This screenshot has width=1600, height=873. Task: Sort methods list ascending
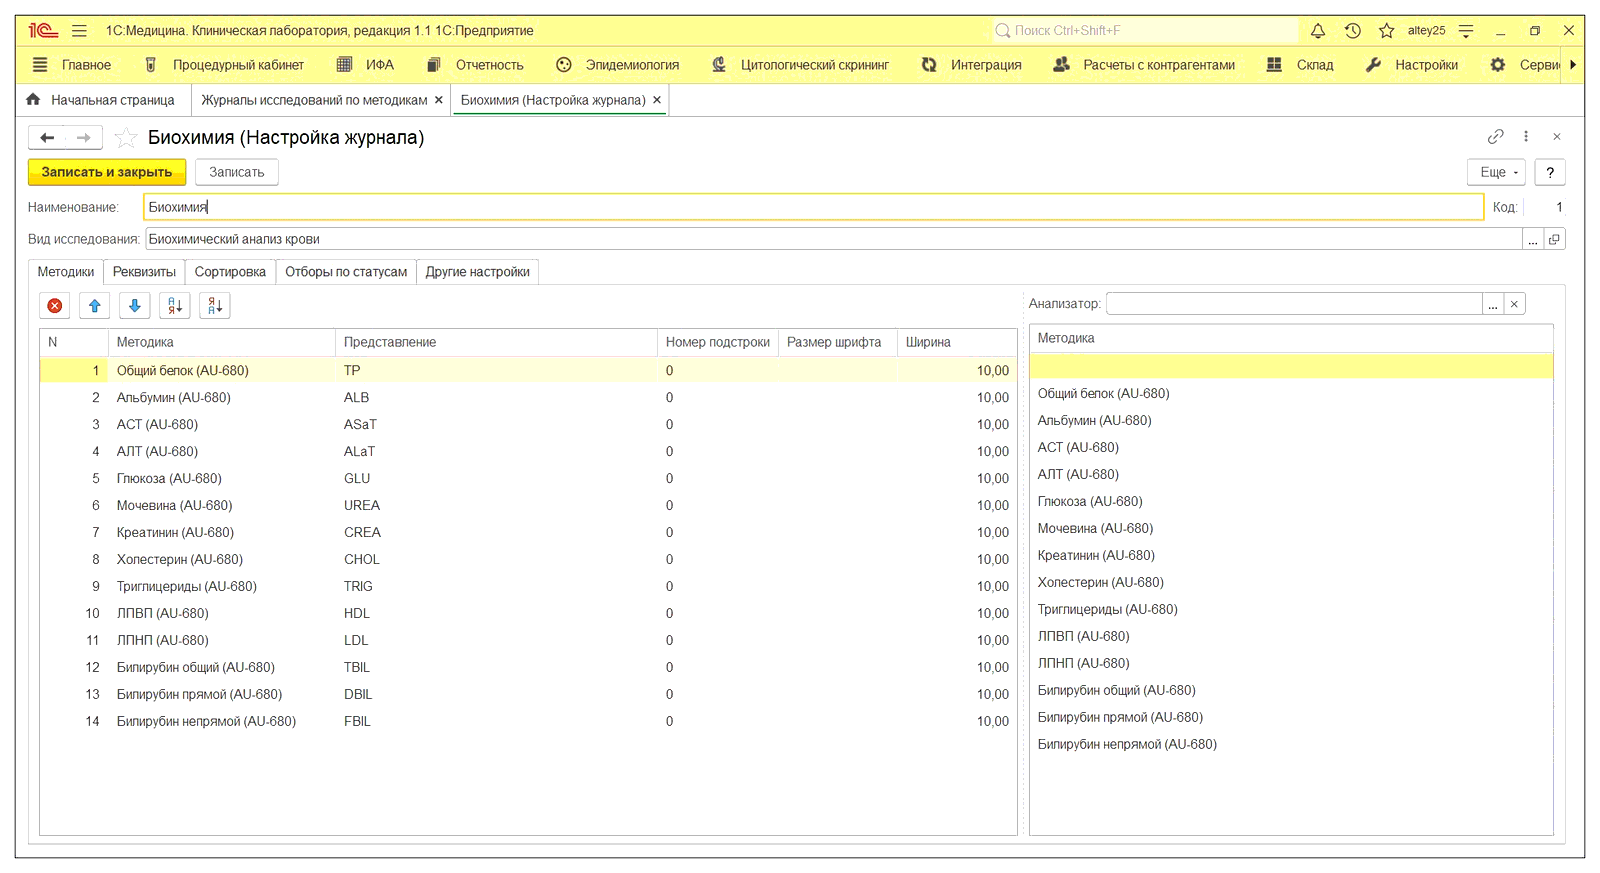(175, 306)
